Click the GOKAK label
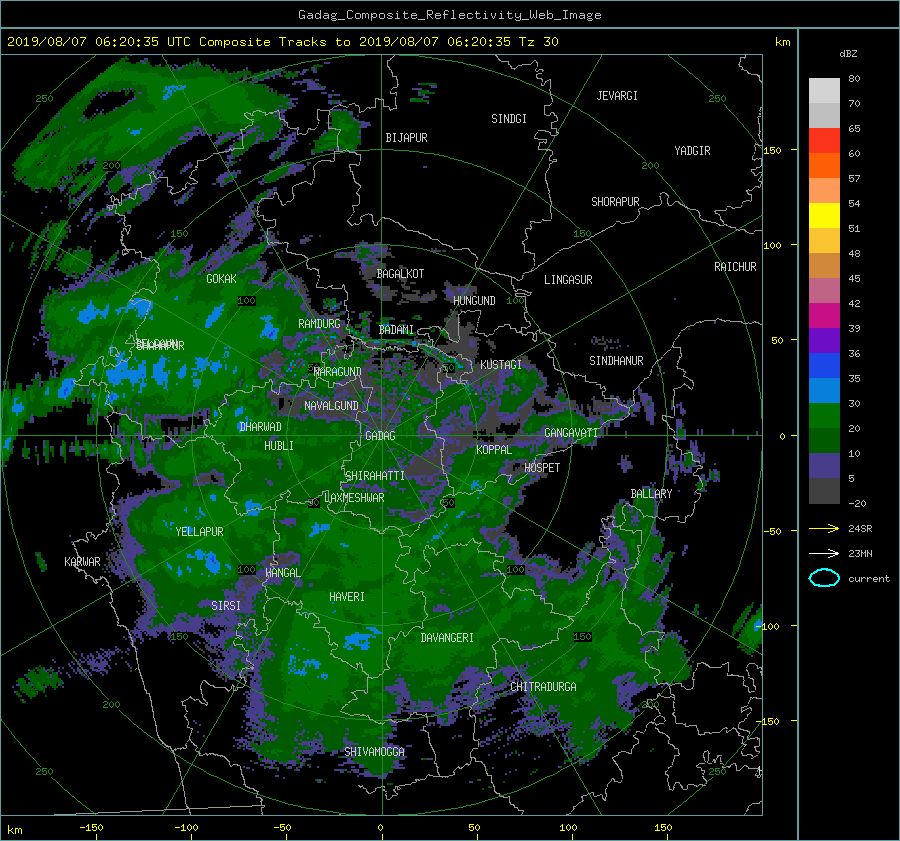Image resolution: width=900 pixels, height=841 pixels. 222,279
